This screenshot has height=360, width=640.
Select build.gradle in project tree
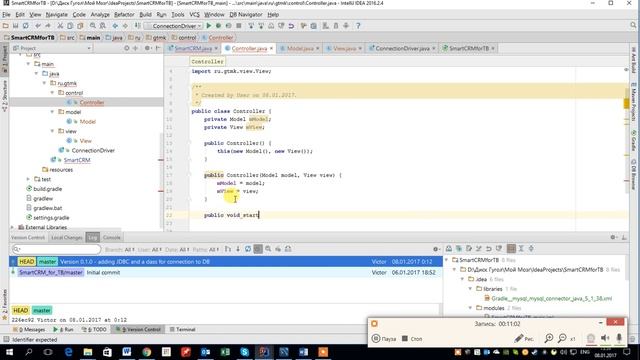coord(48,189)
